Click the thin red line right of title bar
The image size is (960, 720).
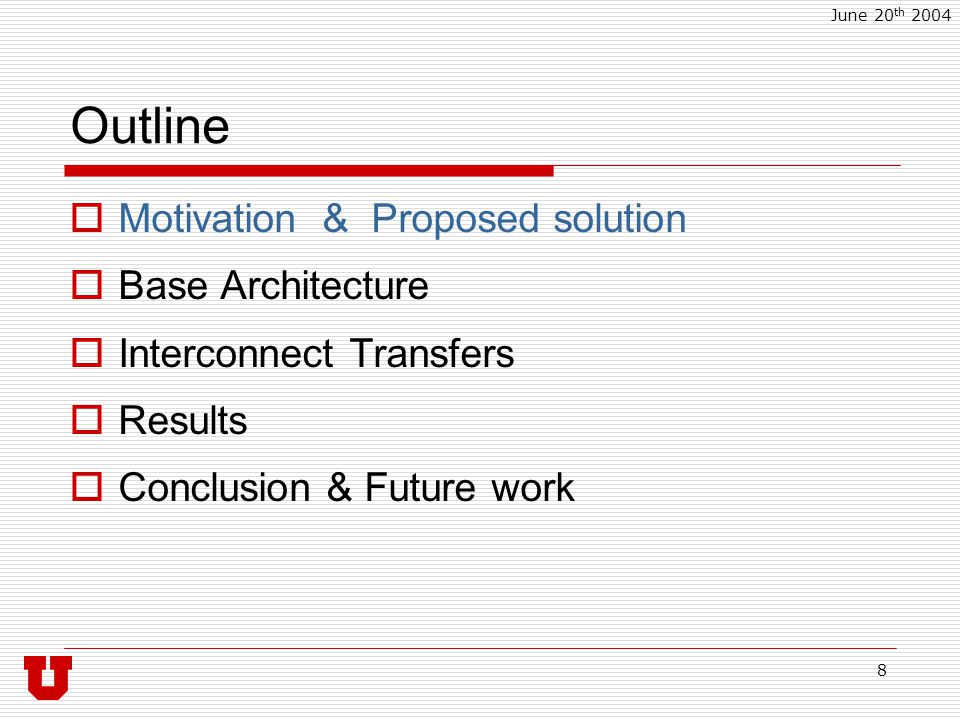pos(727,165)
